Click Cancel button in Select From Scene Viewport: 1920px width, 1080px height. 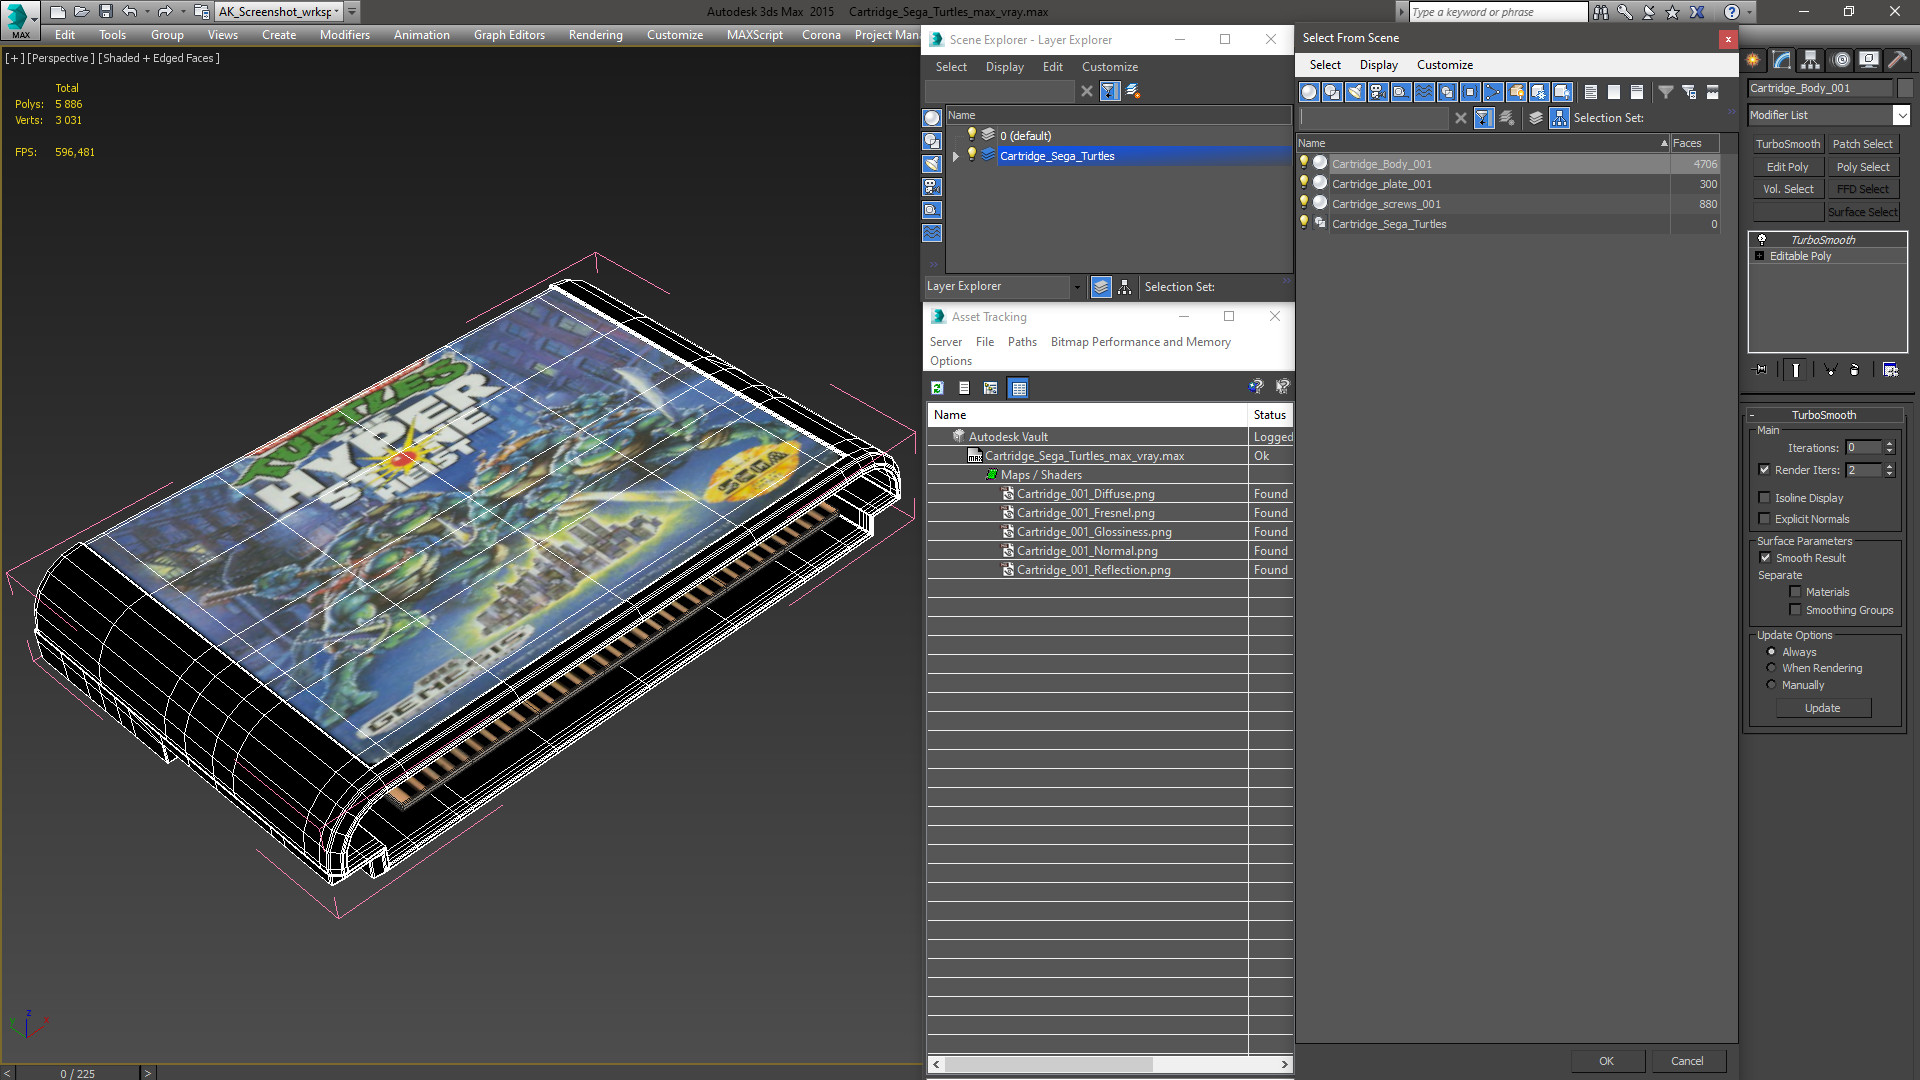pos(1687,1061)
